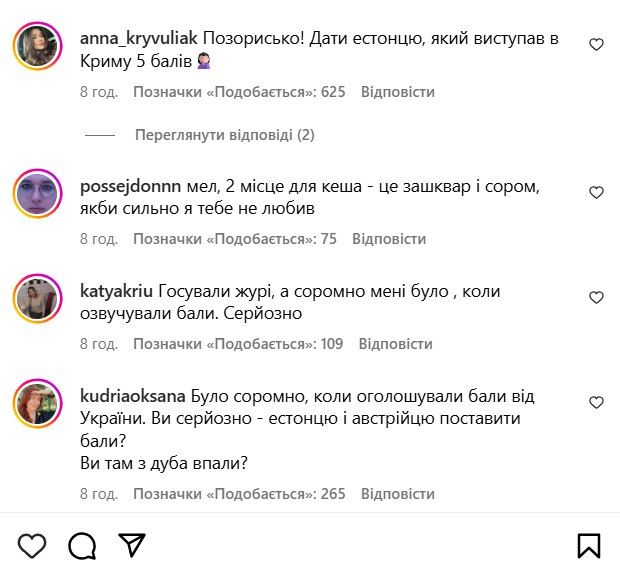Share the post with the paper plane icon
This screenshot has width=620, height=581.
point(132,545)
